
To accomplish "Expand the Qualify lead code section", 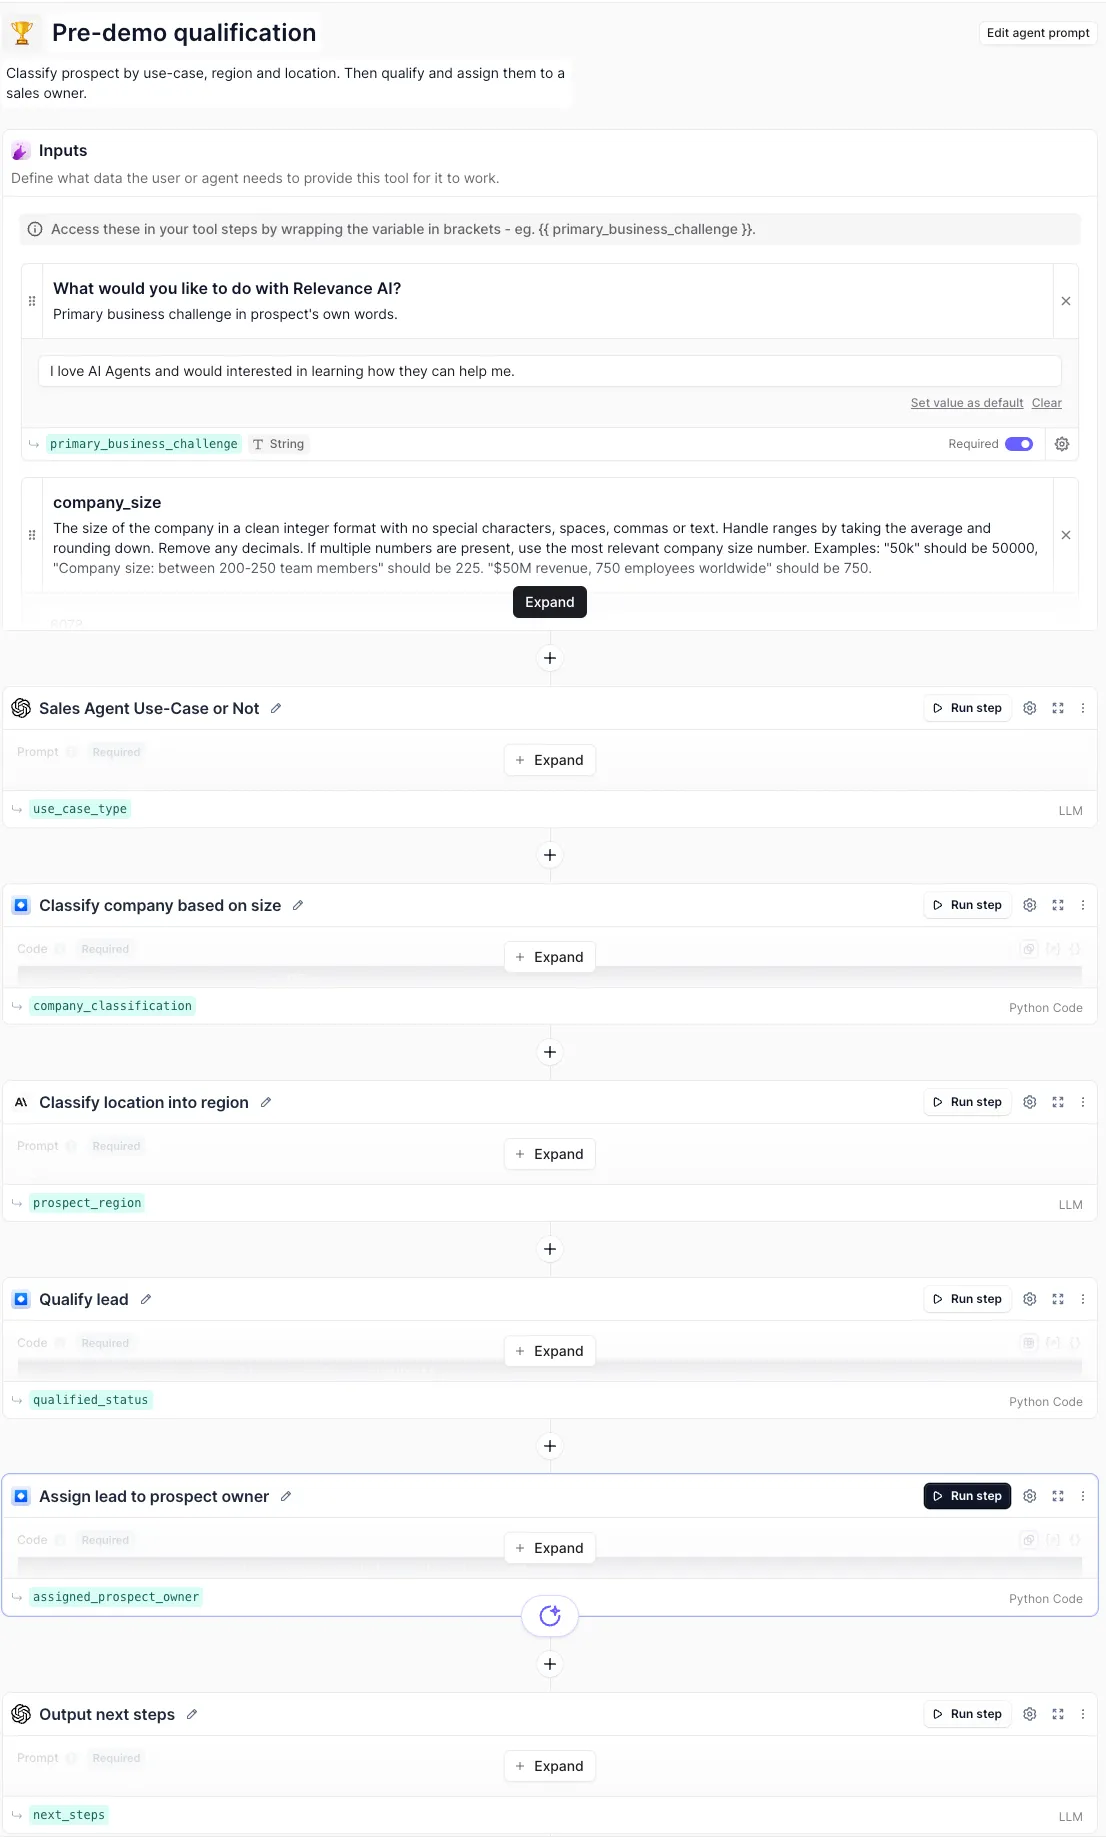I will pyautogui.click(x=550, y=1351).
